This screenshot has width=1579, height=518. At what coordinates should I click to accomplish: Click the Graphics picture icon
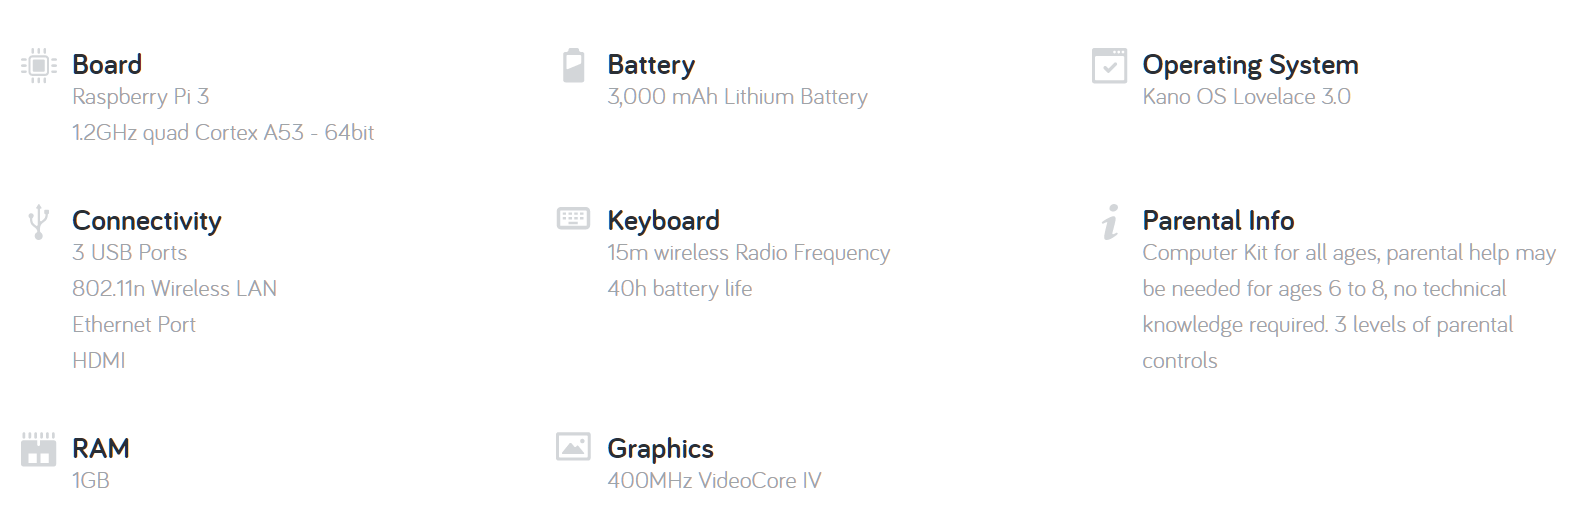click(573, 446)
